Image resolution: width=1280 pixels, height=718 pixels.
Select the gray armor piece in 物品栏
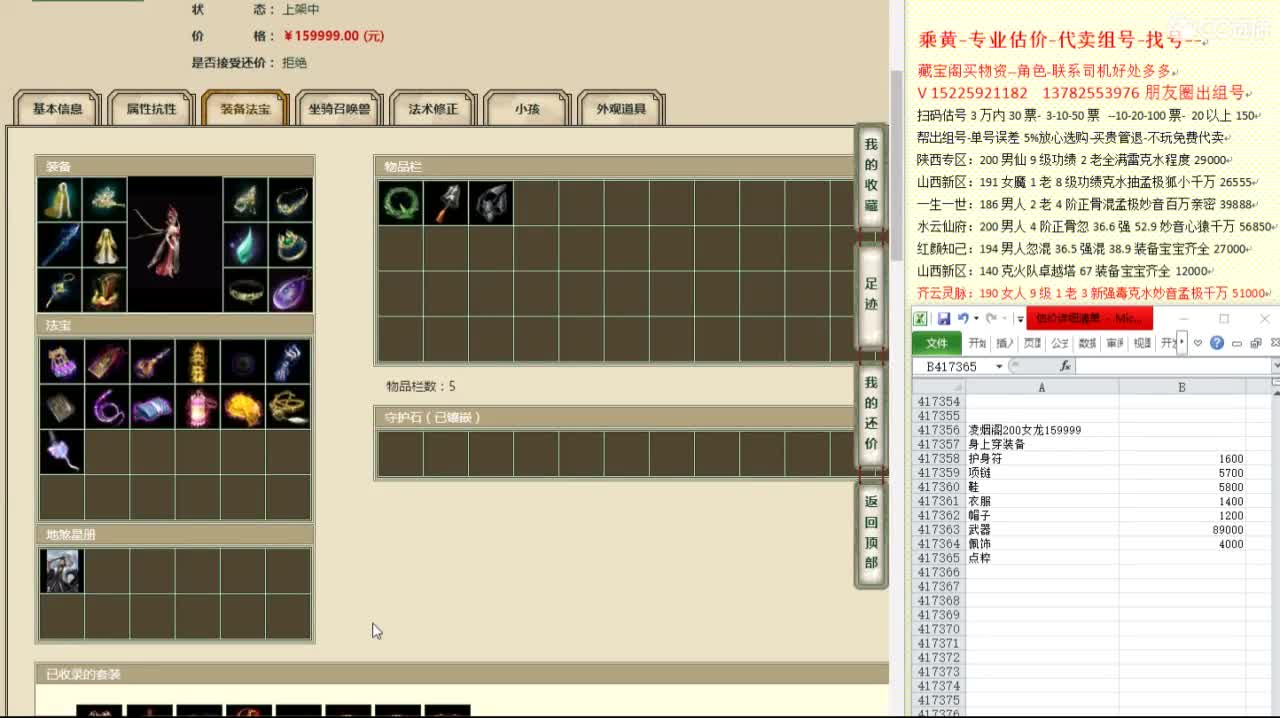[491, 203]
